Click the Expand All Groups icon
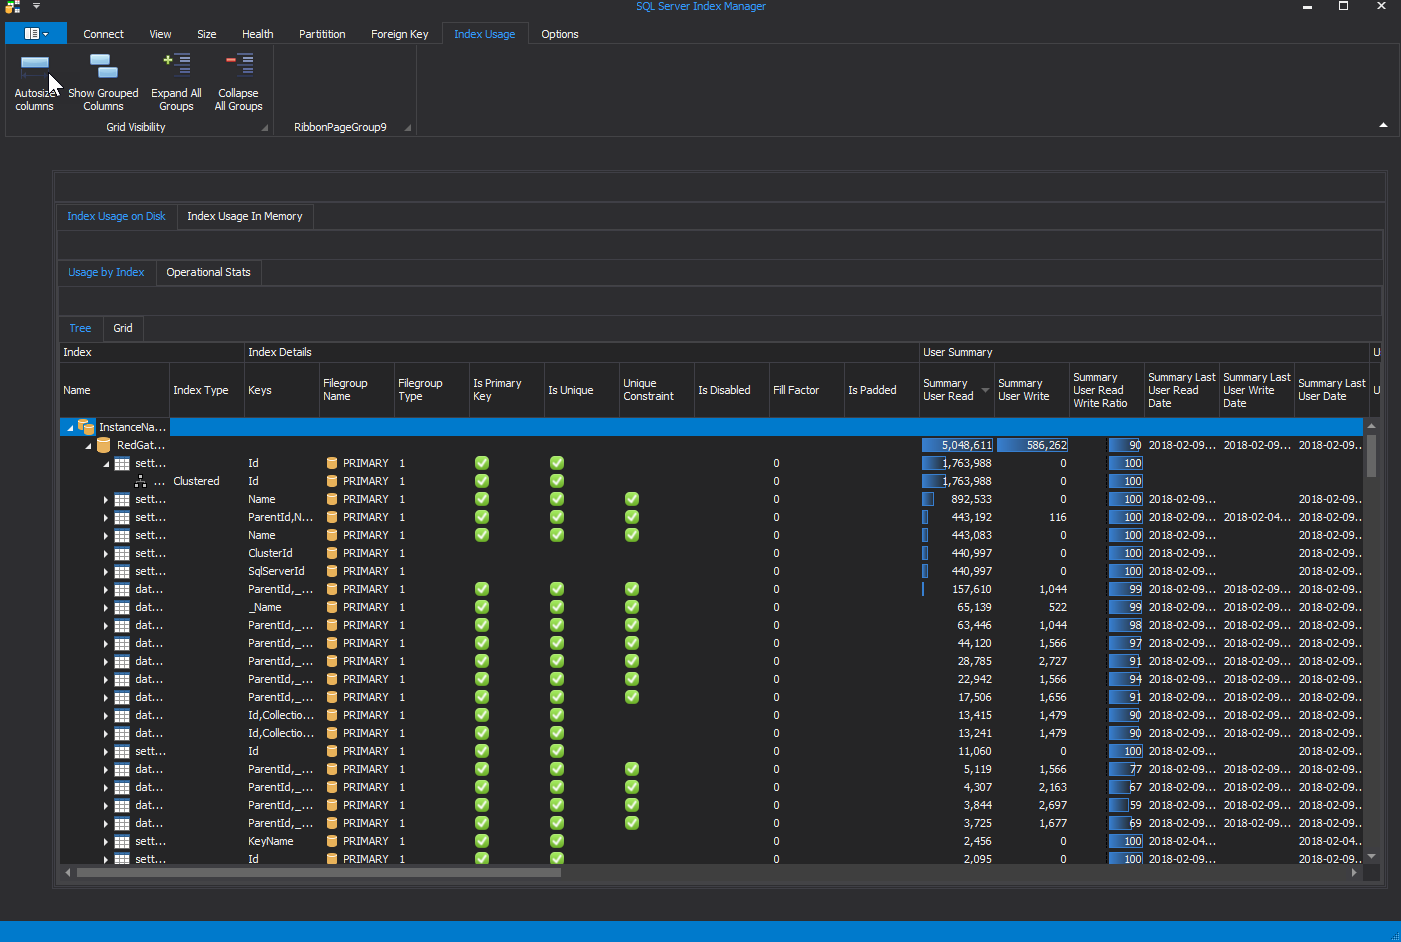The width and height of the screenshot is (1401, 942). pyautogui.click(x=177, y=65)
